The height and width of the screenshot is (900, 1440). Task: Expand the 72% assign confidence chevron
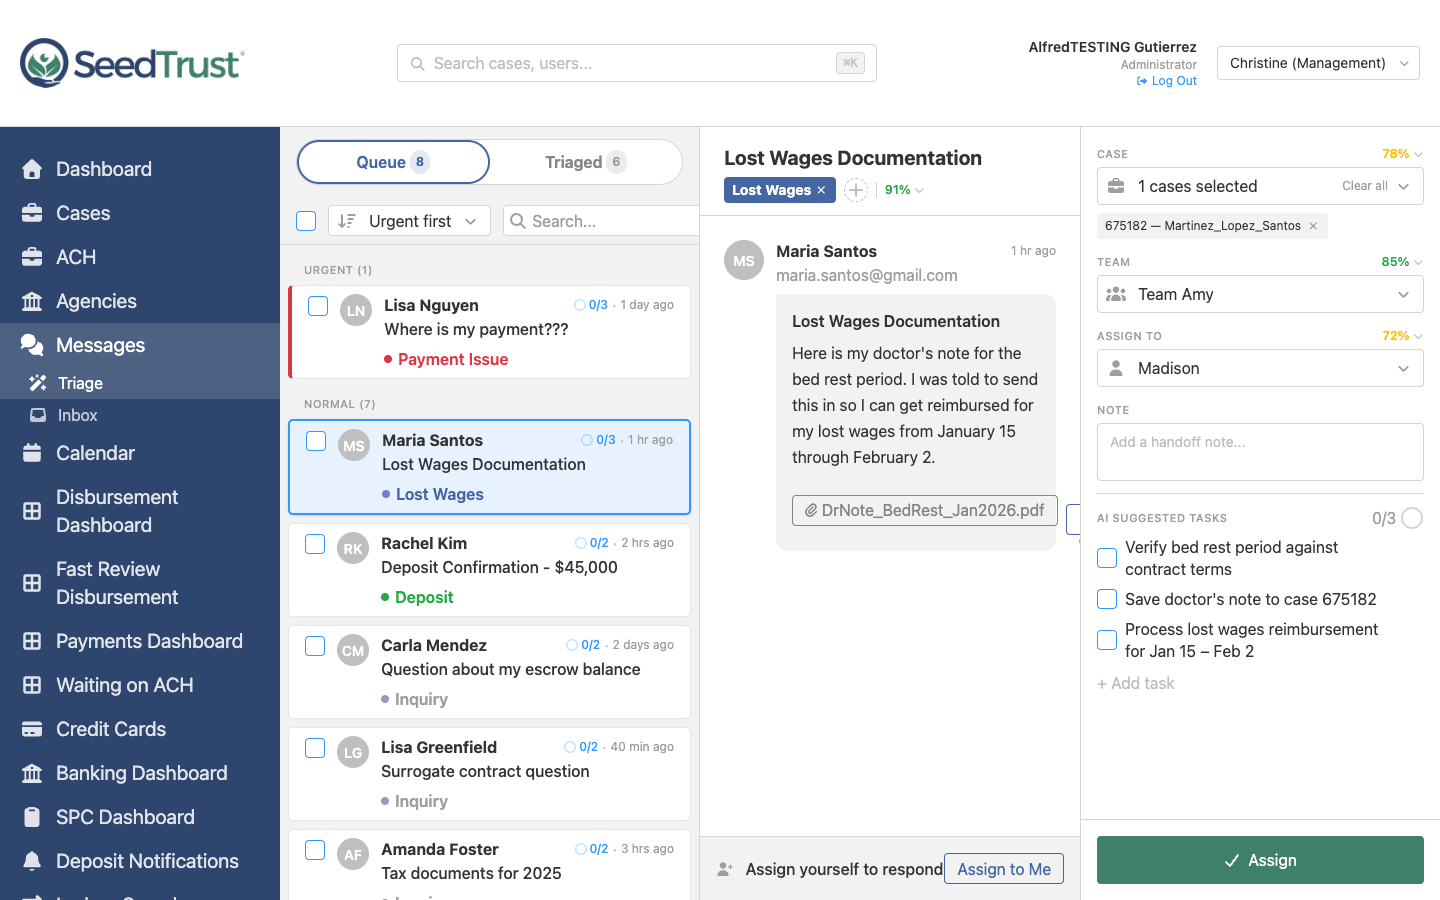click(1418, 336)
